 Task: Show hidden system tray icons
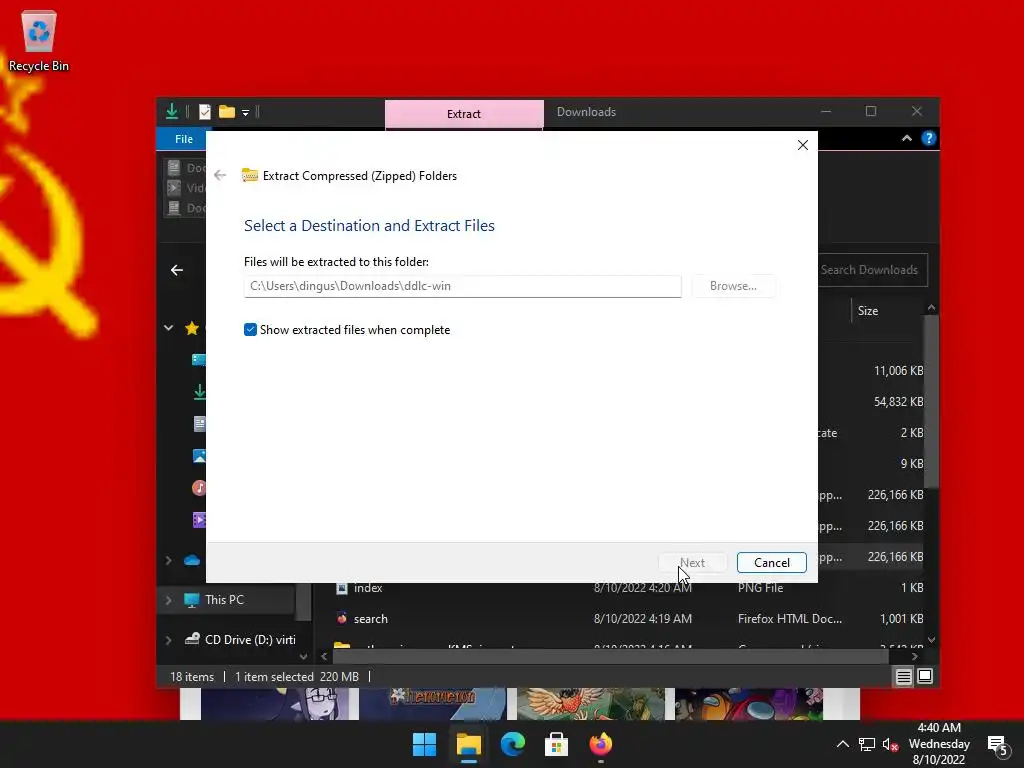[x=842, y=744]
